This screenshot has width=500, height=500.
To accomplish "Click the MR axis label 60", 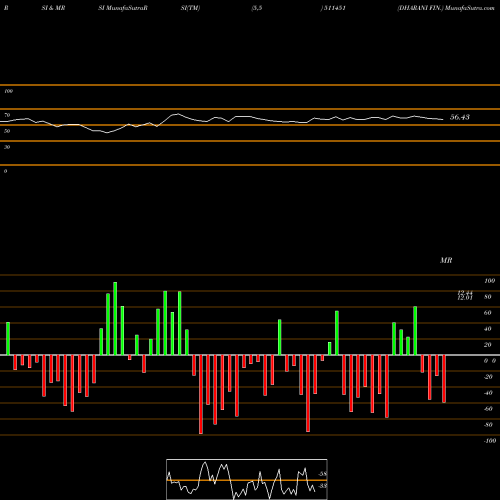I will click(488, 313).
